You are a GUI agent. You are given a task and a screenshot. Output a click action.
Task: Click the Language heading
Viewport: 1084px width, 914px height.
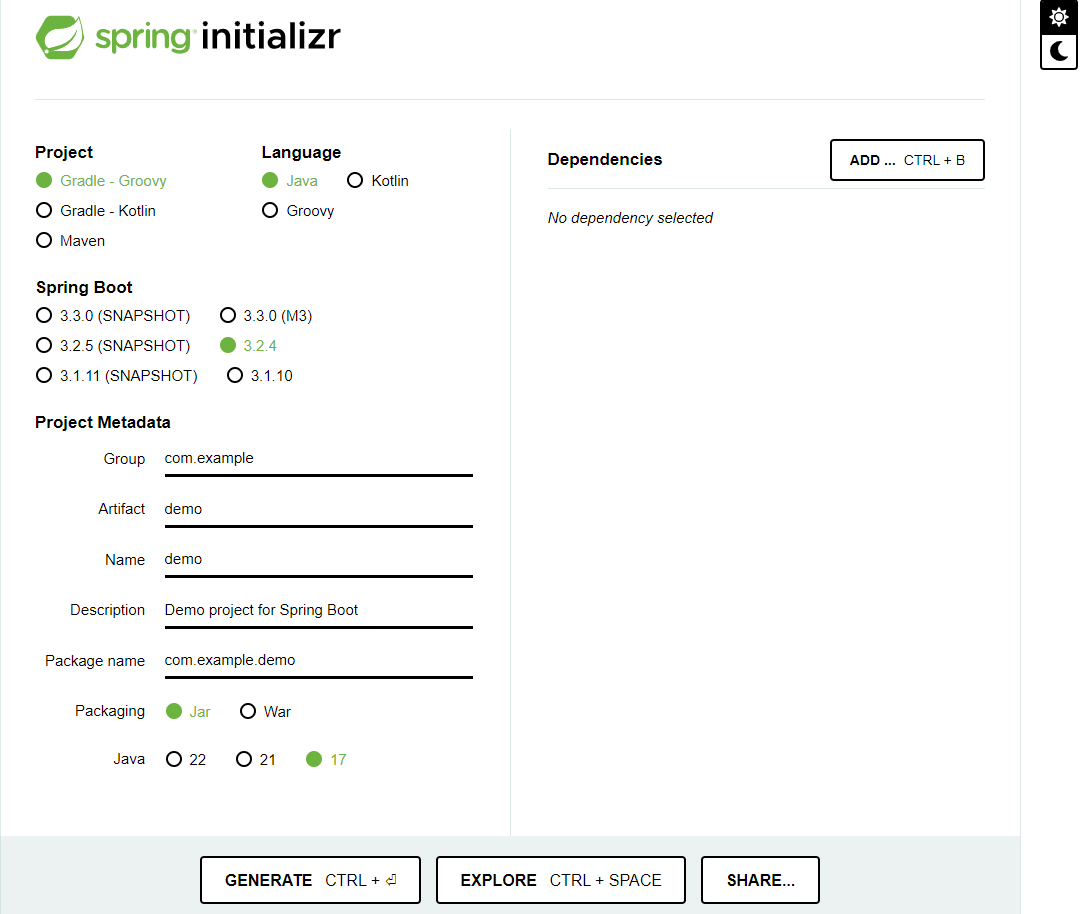(301, 153)
